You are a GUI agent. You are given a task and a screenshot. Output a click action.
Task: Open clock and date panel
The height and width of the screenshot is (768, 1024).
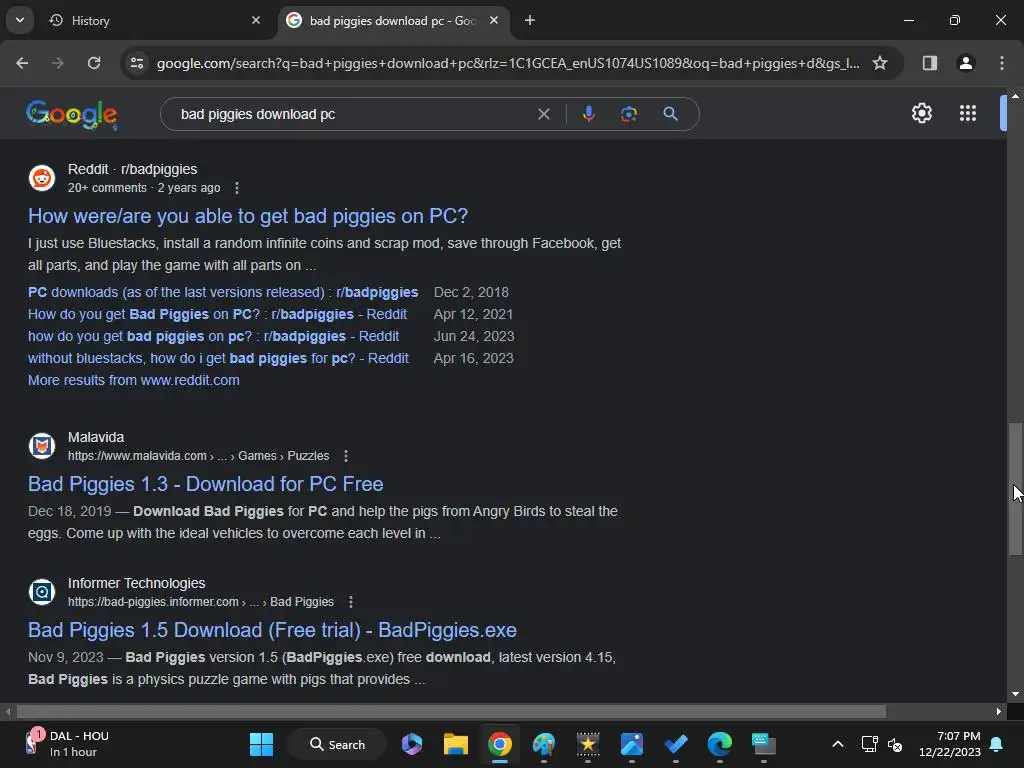[x=950, y=744]
